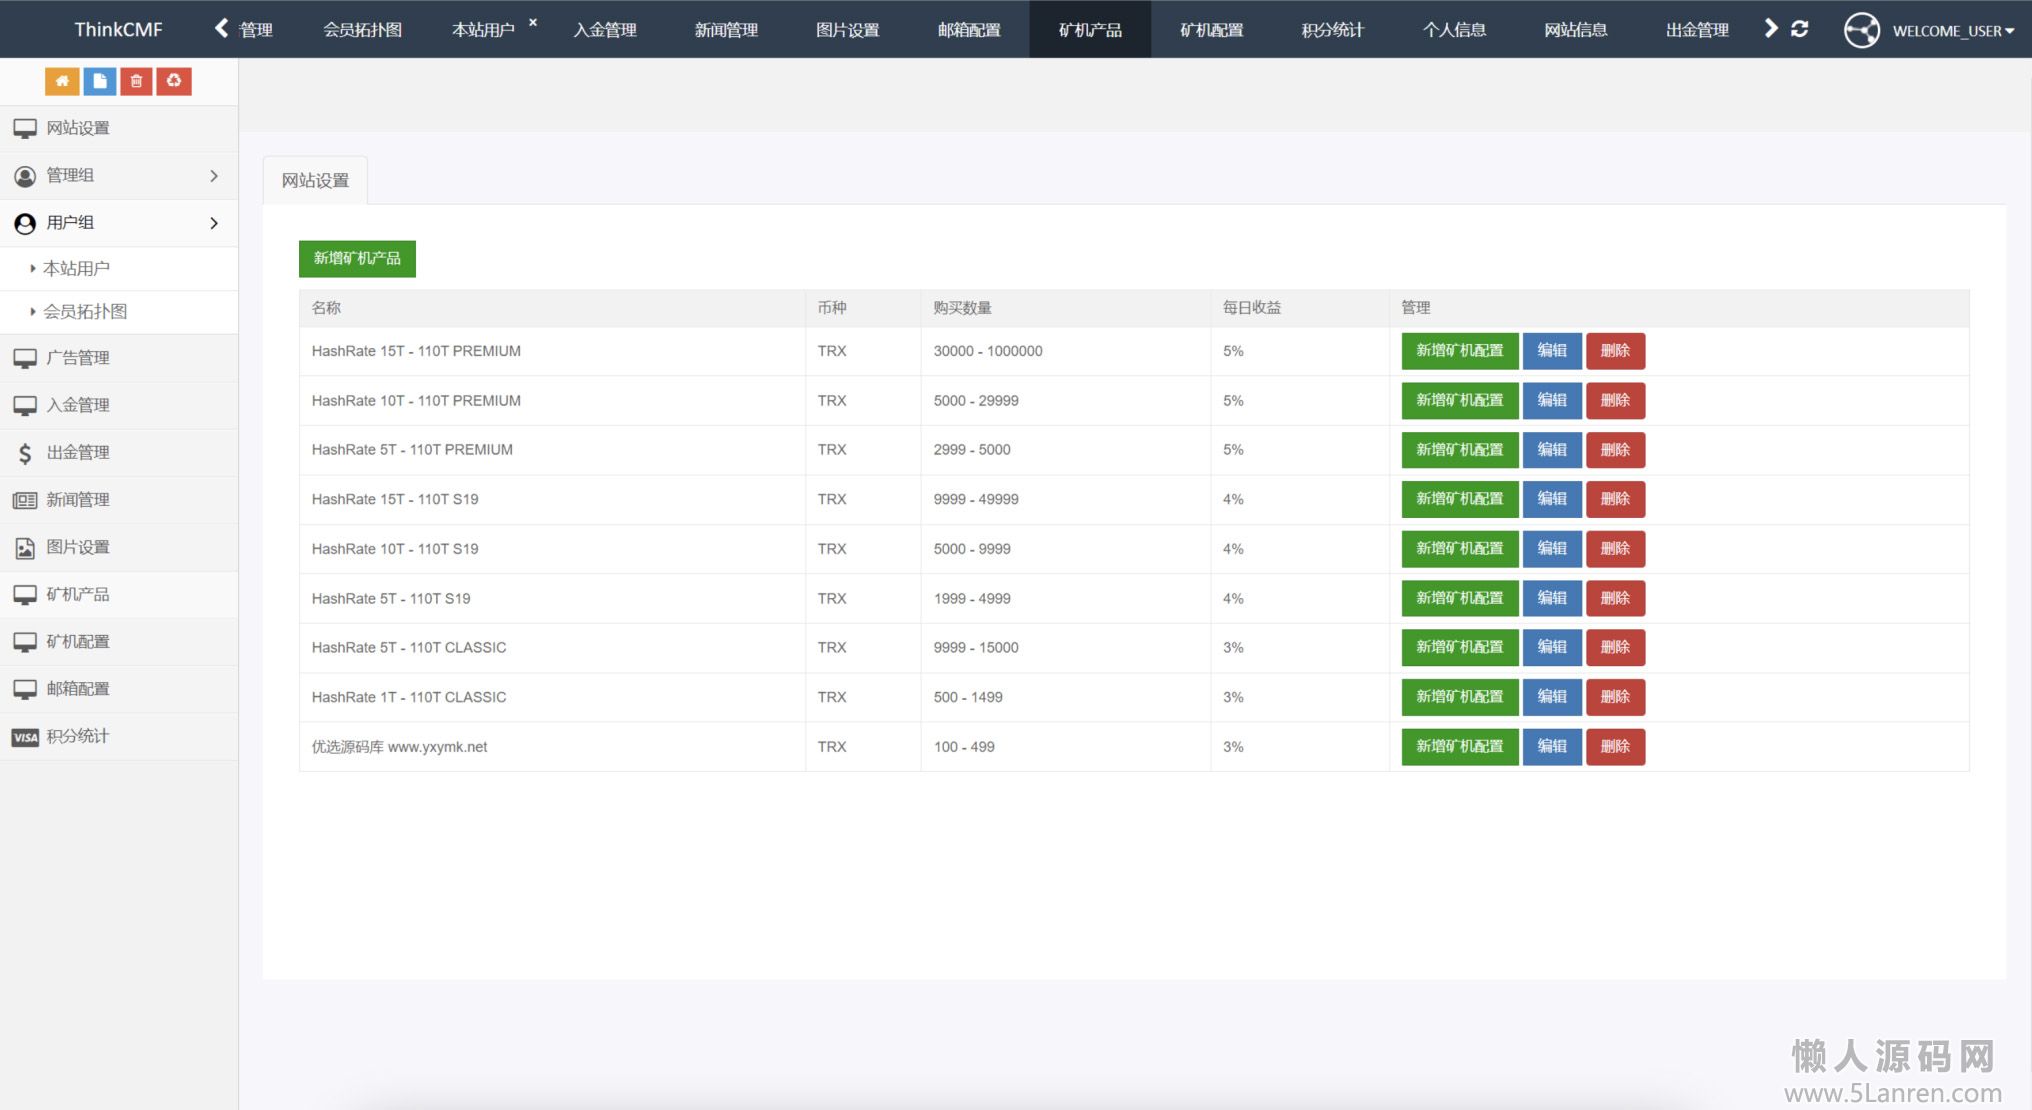Open the WELCOME_USER dropdown menu
This screenshot has height=1110, width=2032.
pos(1951,31)
